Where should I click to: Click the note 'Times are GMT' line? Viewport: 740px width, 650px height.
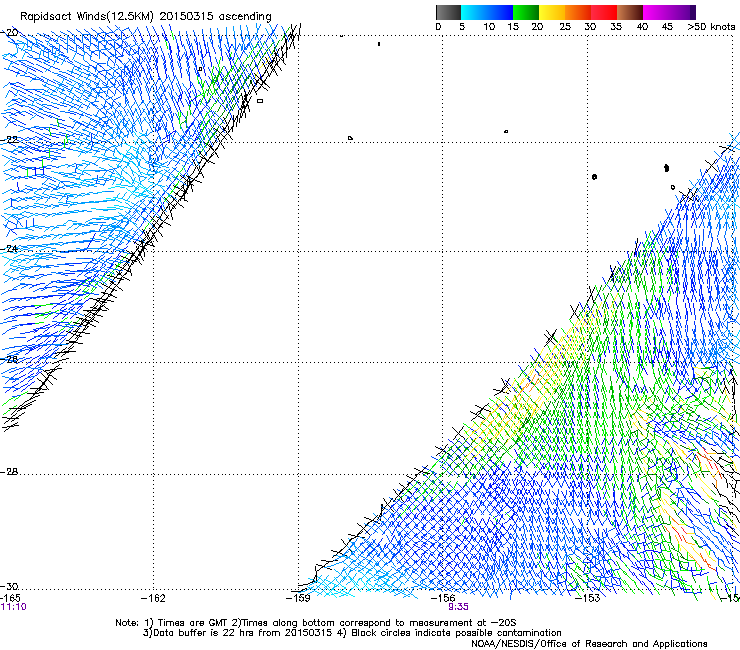pos(316,623)
